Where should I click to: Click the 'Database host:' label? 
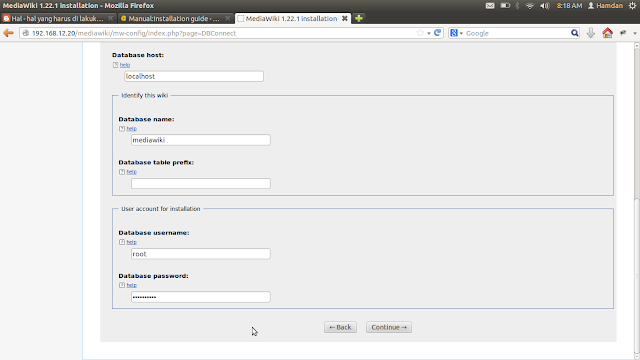point(138,55)
